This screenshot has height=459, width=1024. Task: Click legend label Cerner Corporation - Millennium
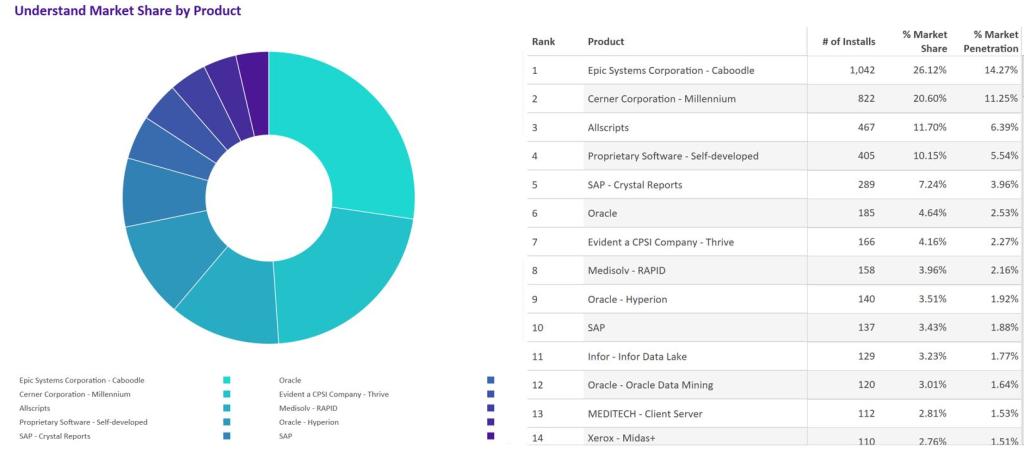click(x=74, y=394)
